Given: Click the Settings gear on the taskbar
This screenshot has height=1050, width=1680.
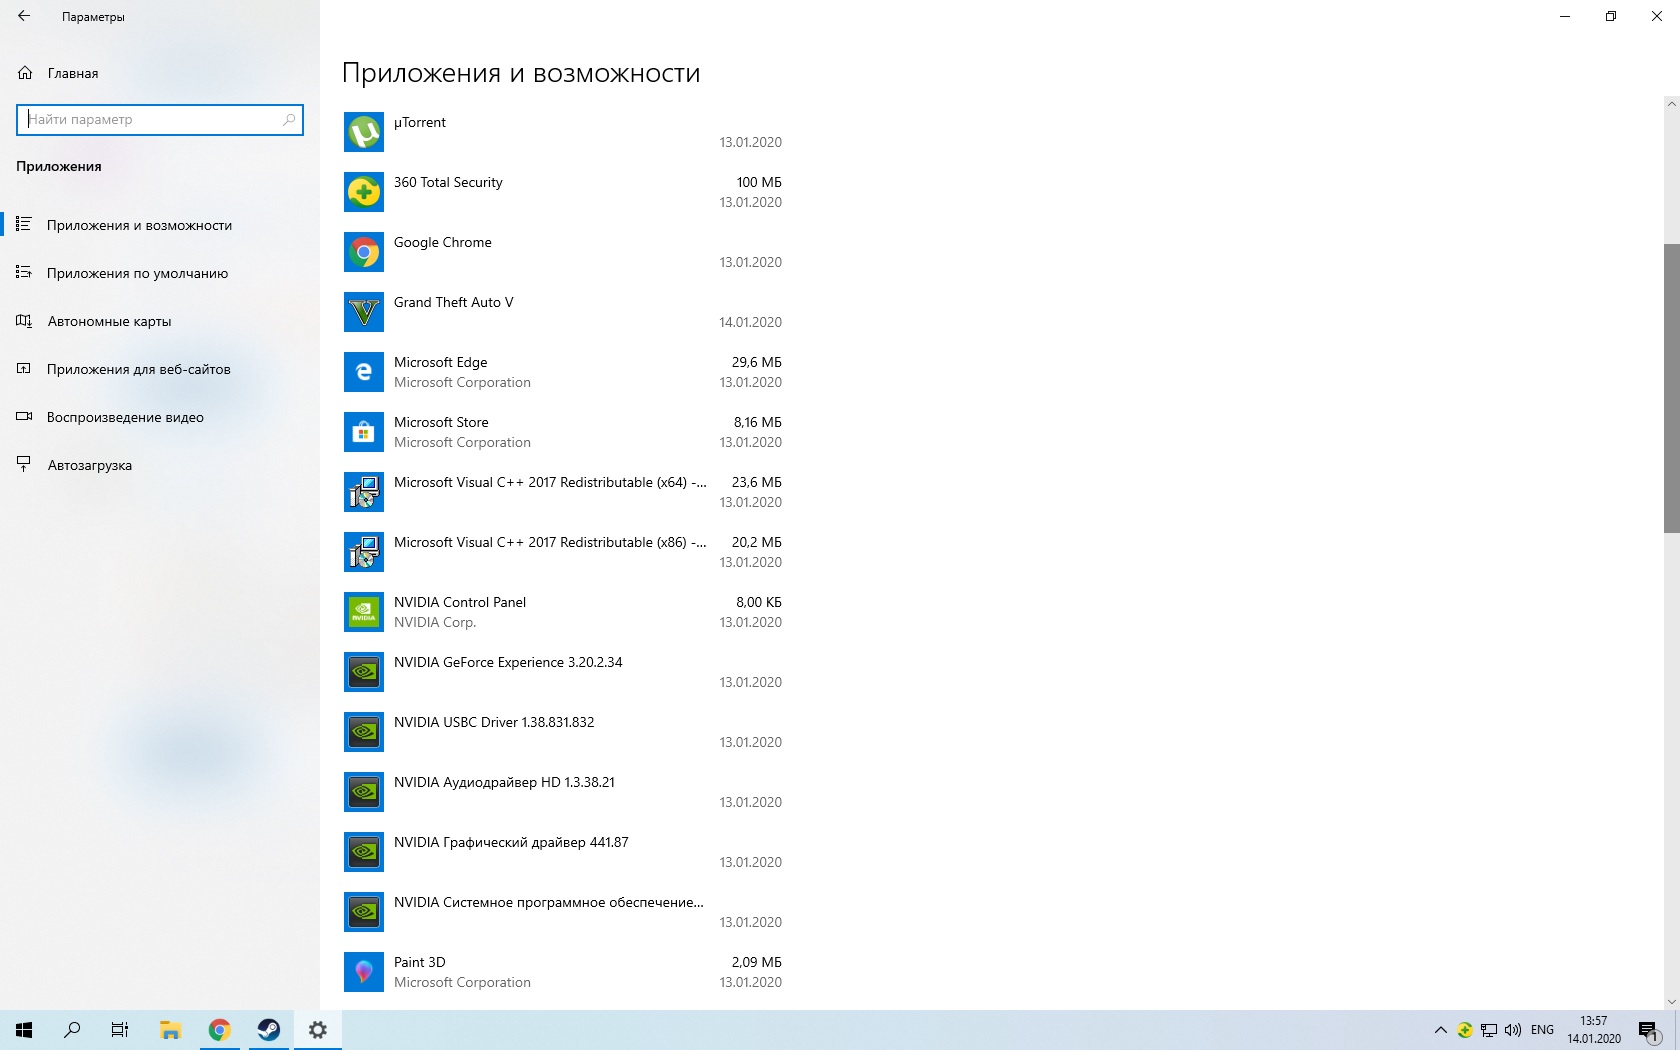Looking at the screenshot, I should point(317,1030).
